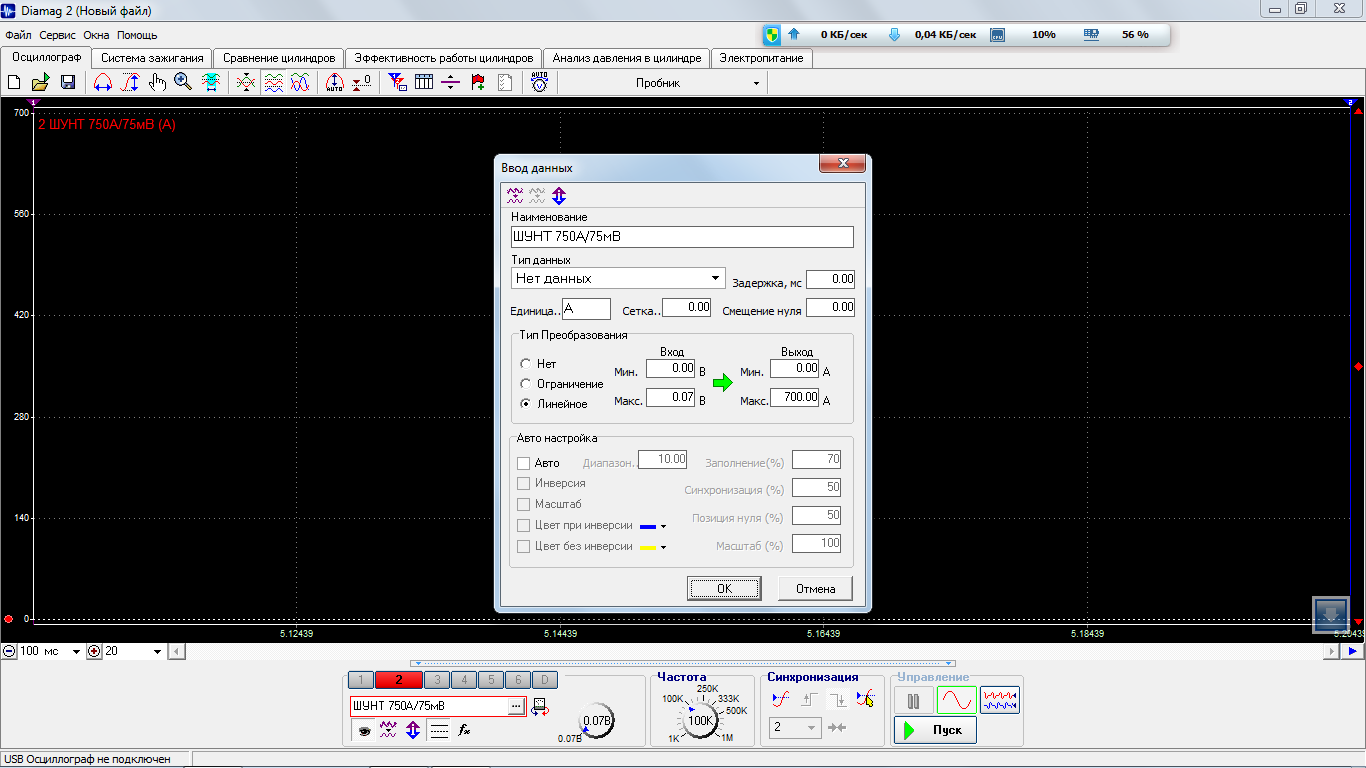Switch to Сравнение цилиндров tab
This screenshot has width=1366, height=768.
[279, 58]
